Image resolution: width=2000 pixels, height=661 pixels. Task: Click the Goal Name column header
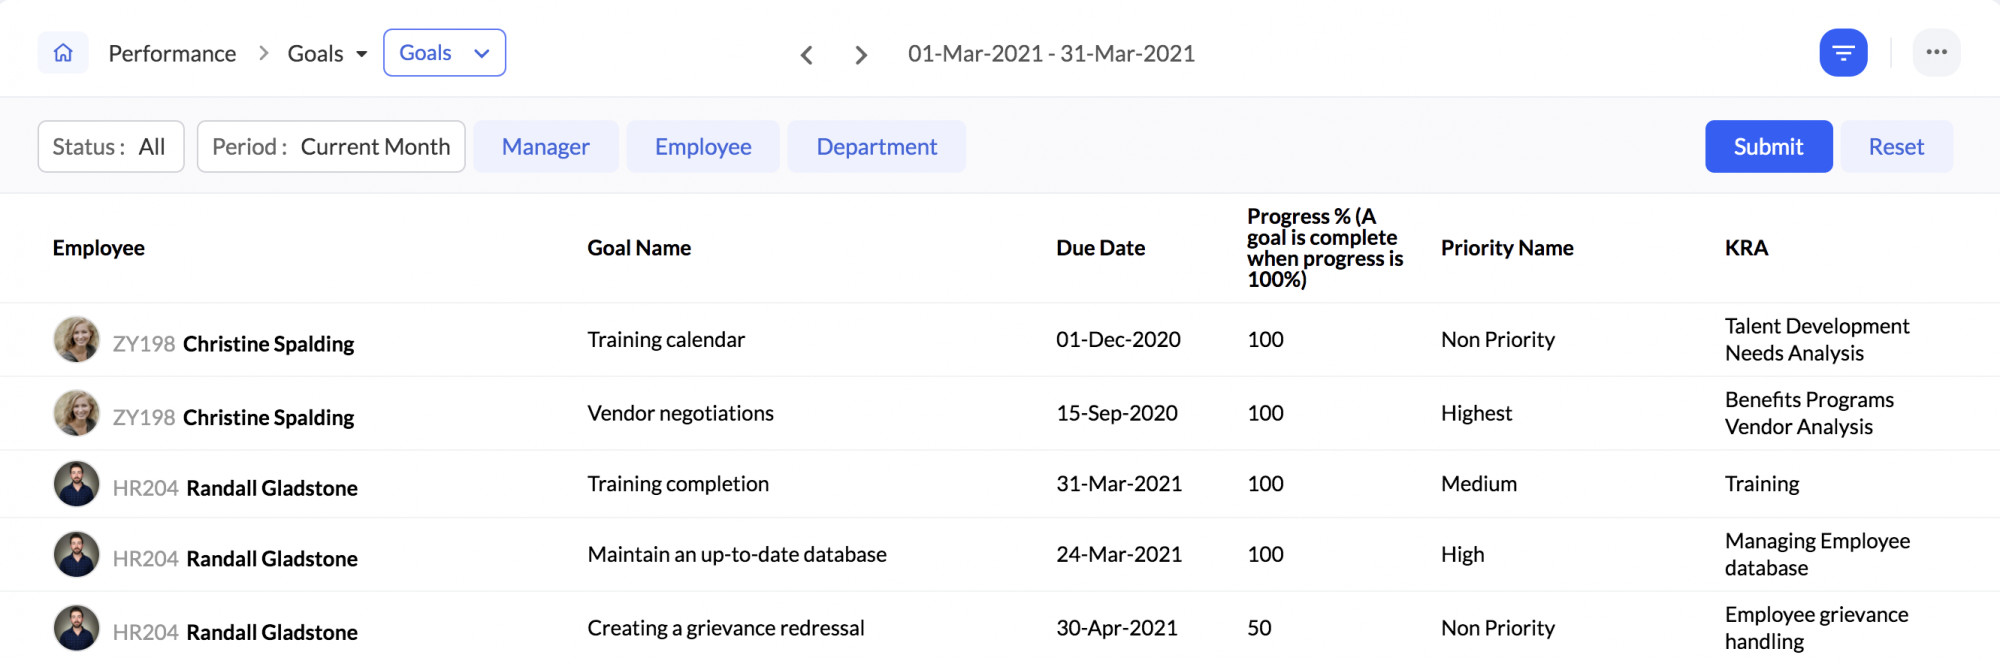639,248
